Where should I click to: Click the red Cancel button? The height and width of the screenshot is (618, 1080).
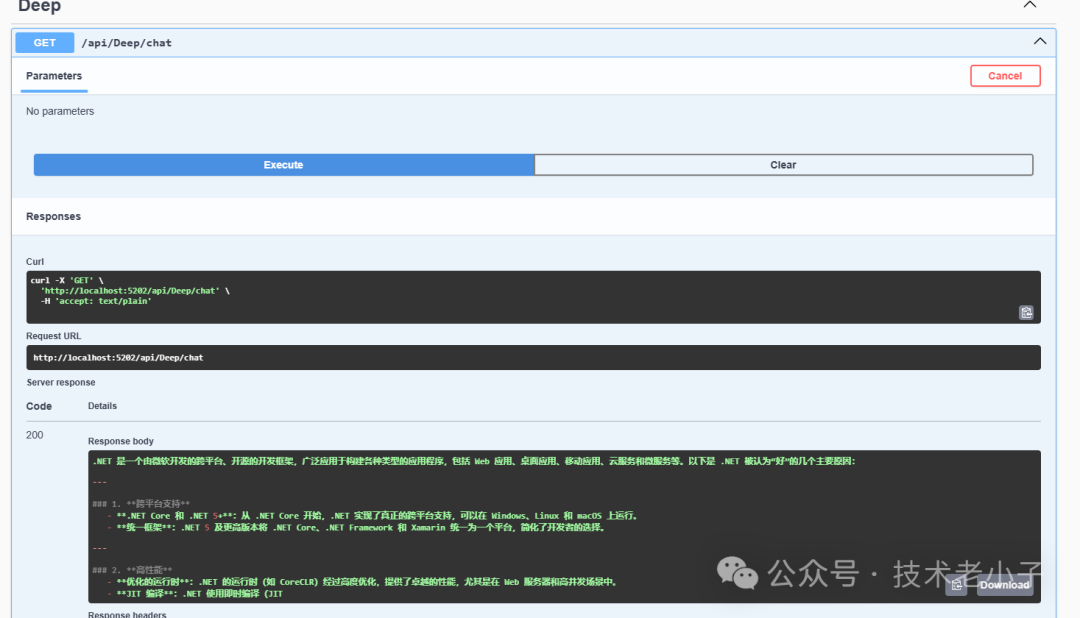1005,76
